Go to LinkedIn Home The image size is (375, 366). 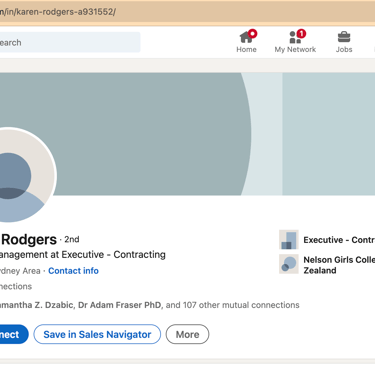point(246,42)
